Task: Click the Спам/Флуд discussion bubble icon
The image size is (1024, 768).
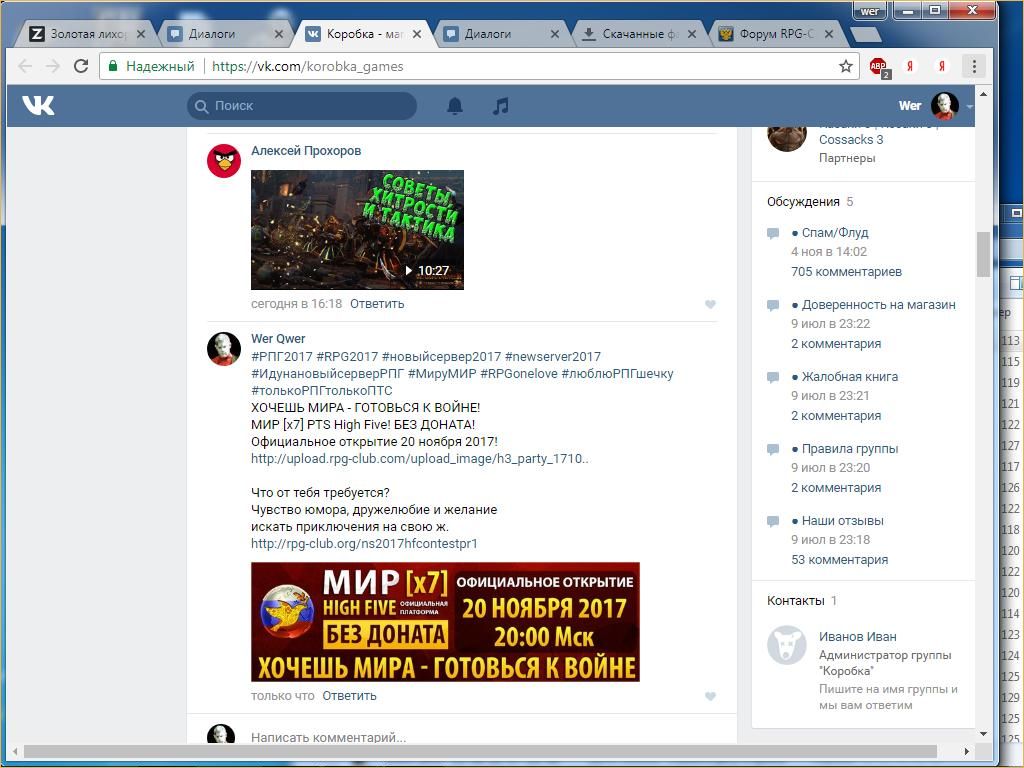Action: click(x=773, y=233)
